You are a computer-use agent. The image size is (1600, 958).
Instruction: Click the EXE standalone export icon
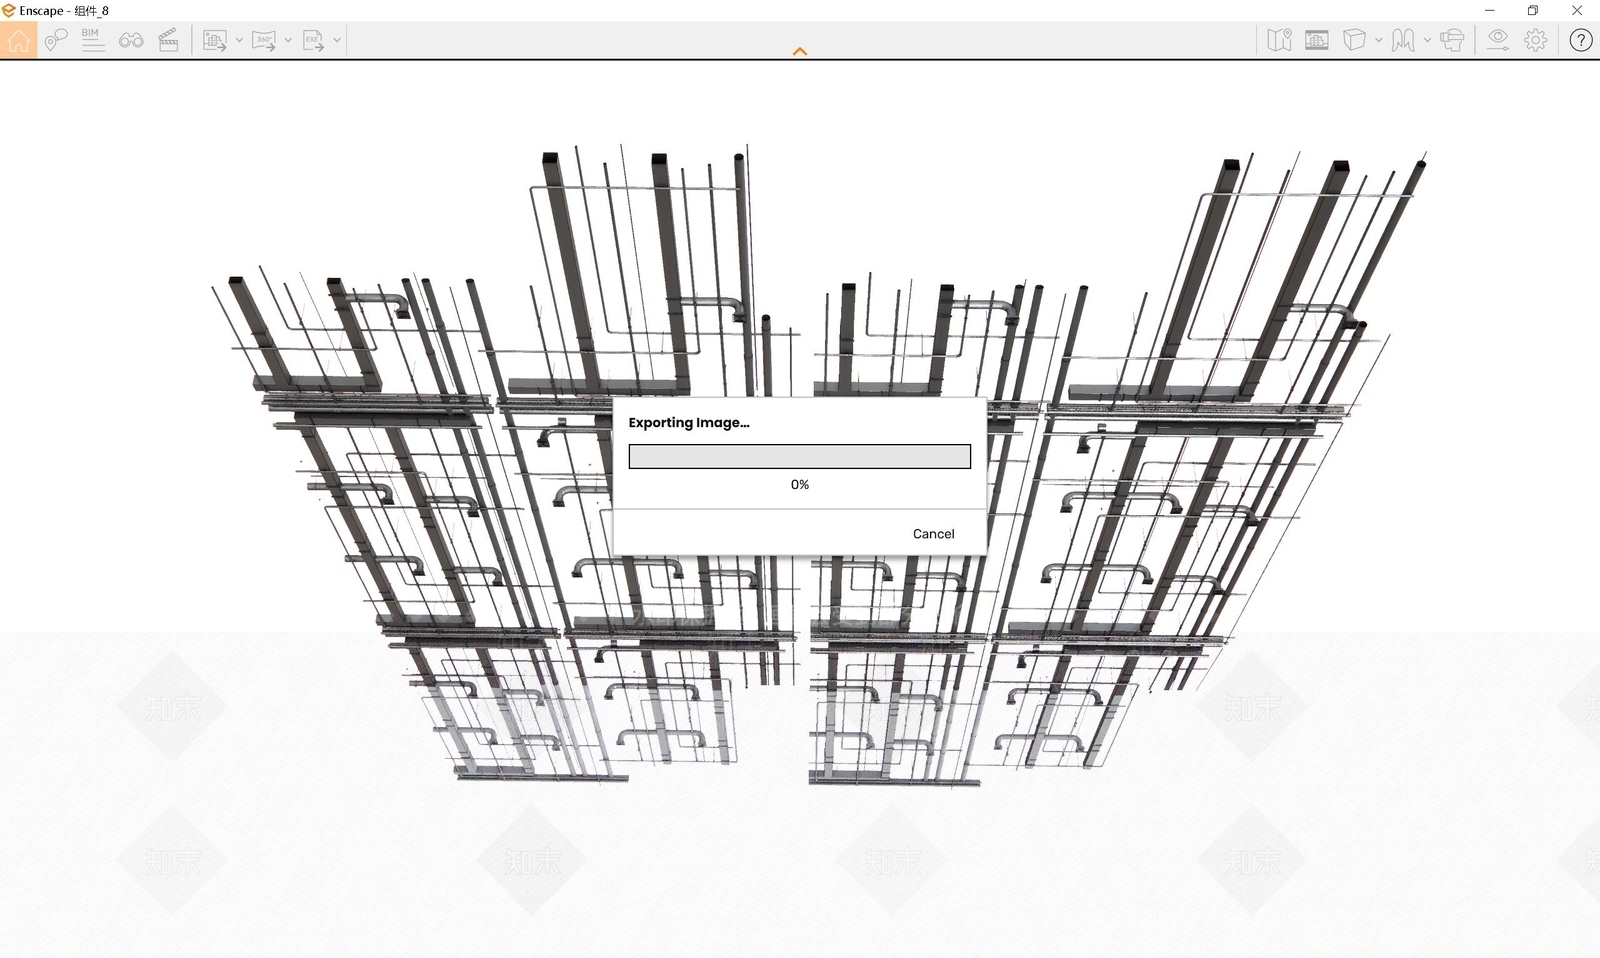pos(314,40)
